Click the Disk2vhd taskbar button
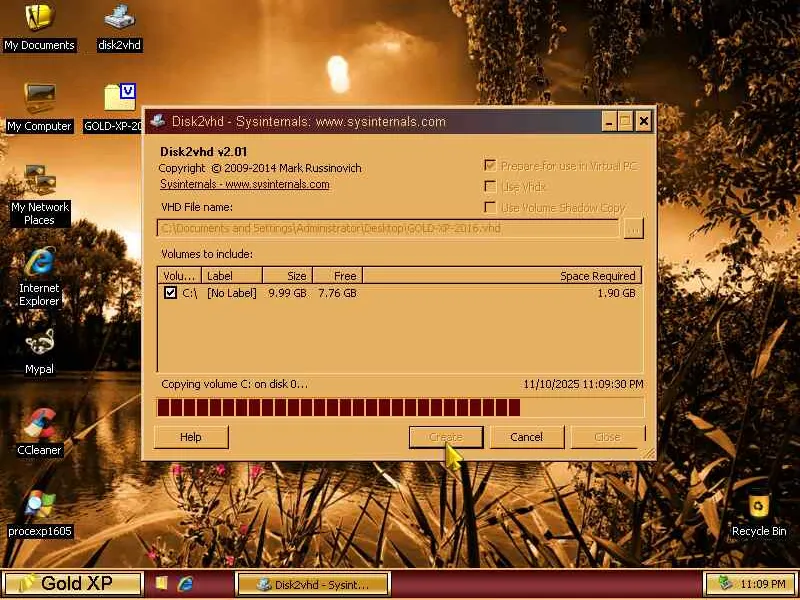800x600 pixels. pos(313,584)
